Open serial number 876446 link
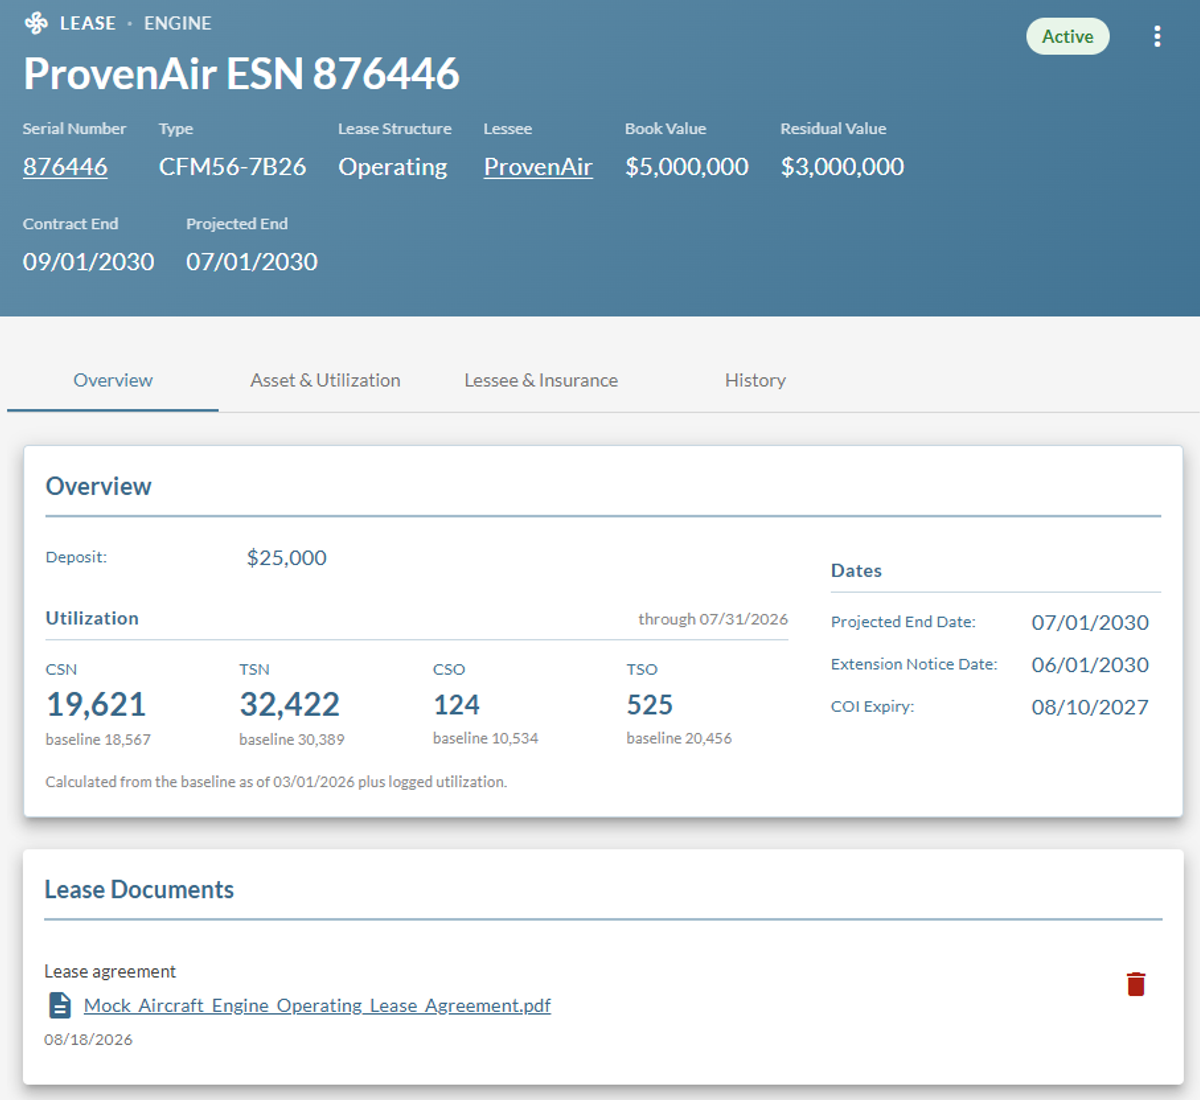Image resolution: width=1200 pixels, height=1100 pixels. click(x=65, y=167)
